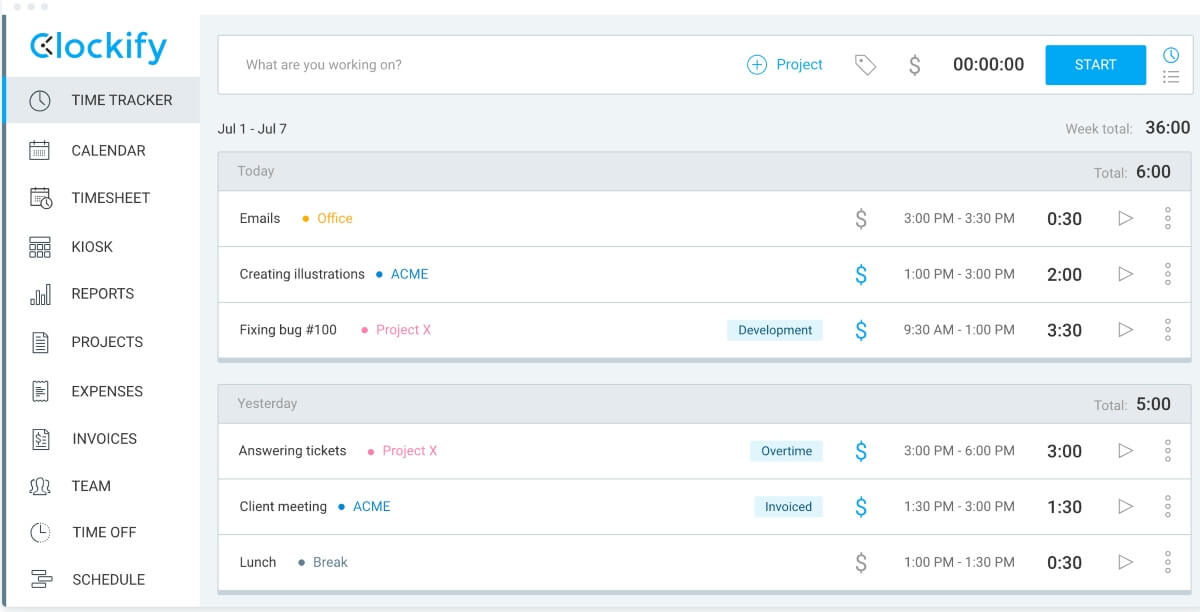Viewport: 1200px width, 612px height.
Task: Click the 'Answering tickets' description
Action: pos(292,451)
